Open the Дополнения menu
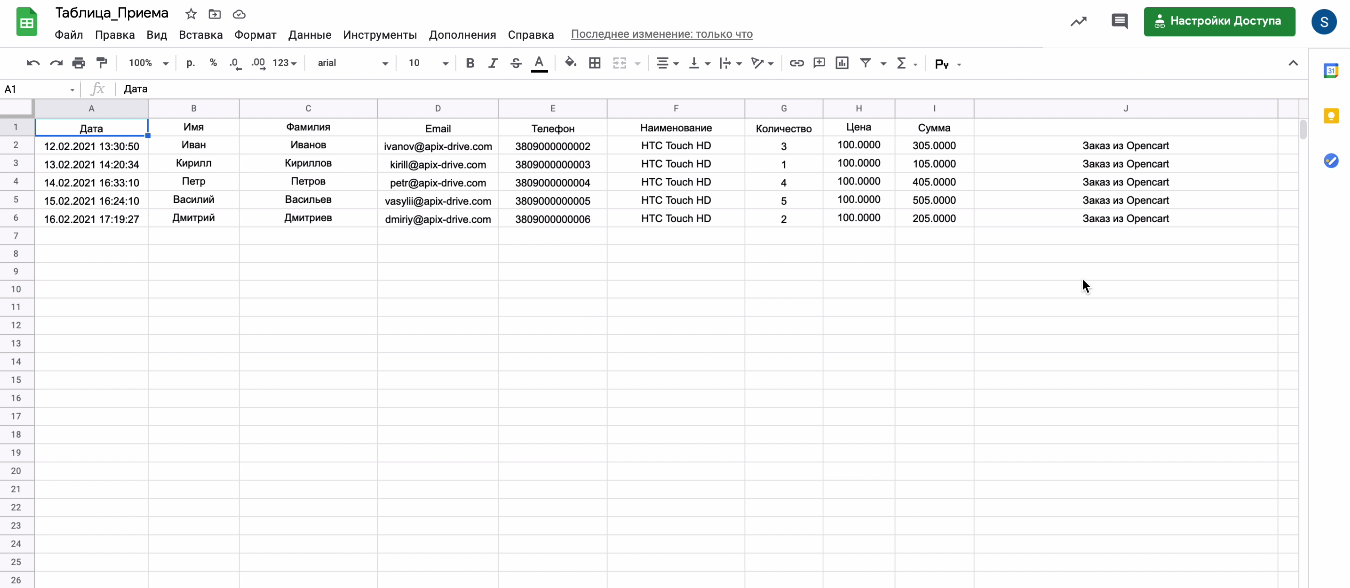This screenshot has width=1350, height=588. pos(462,35)
